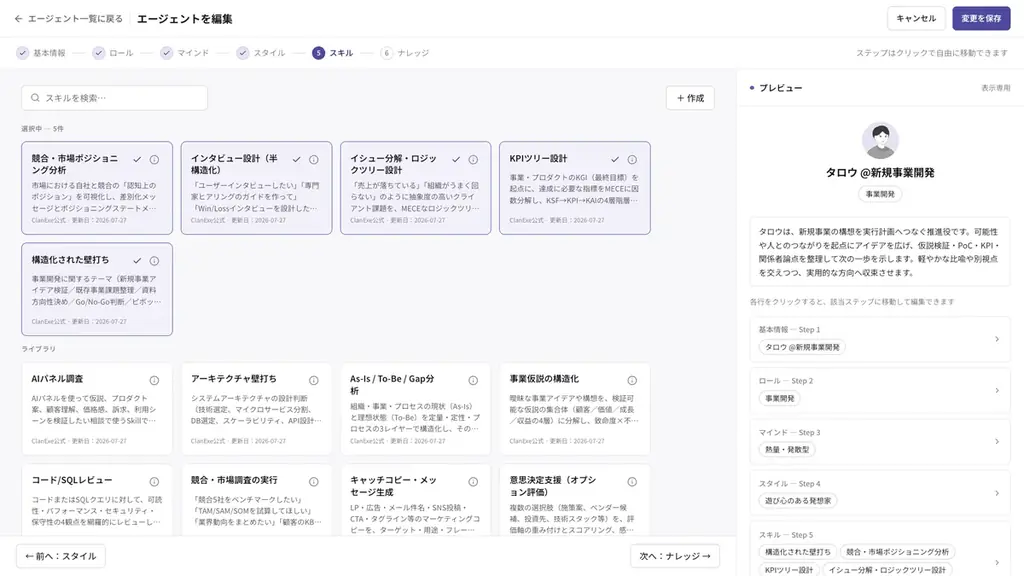Go to 基本情報 step tab
The width and height of the screenshot is (1024, 576).
(41, 53)
